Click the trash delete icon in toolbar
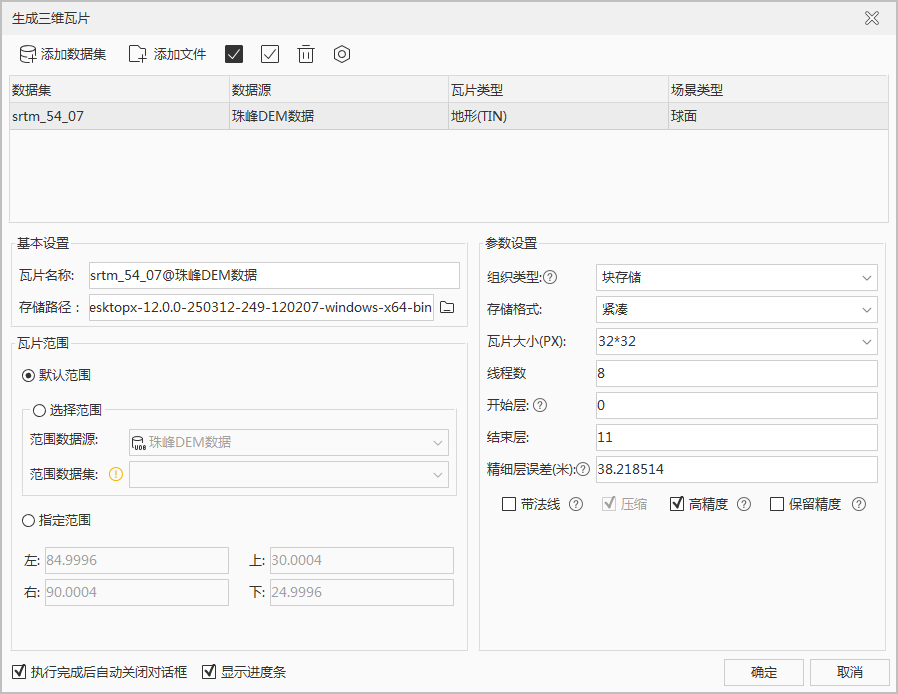This screenshot has width=898, height=694. click(x=306, y=54)
